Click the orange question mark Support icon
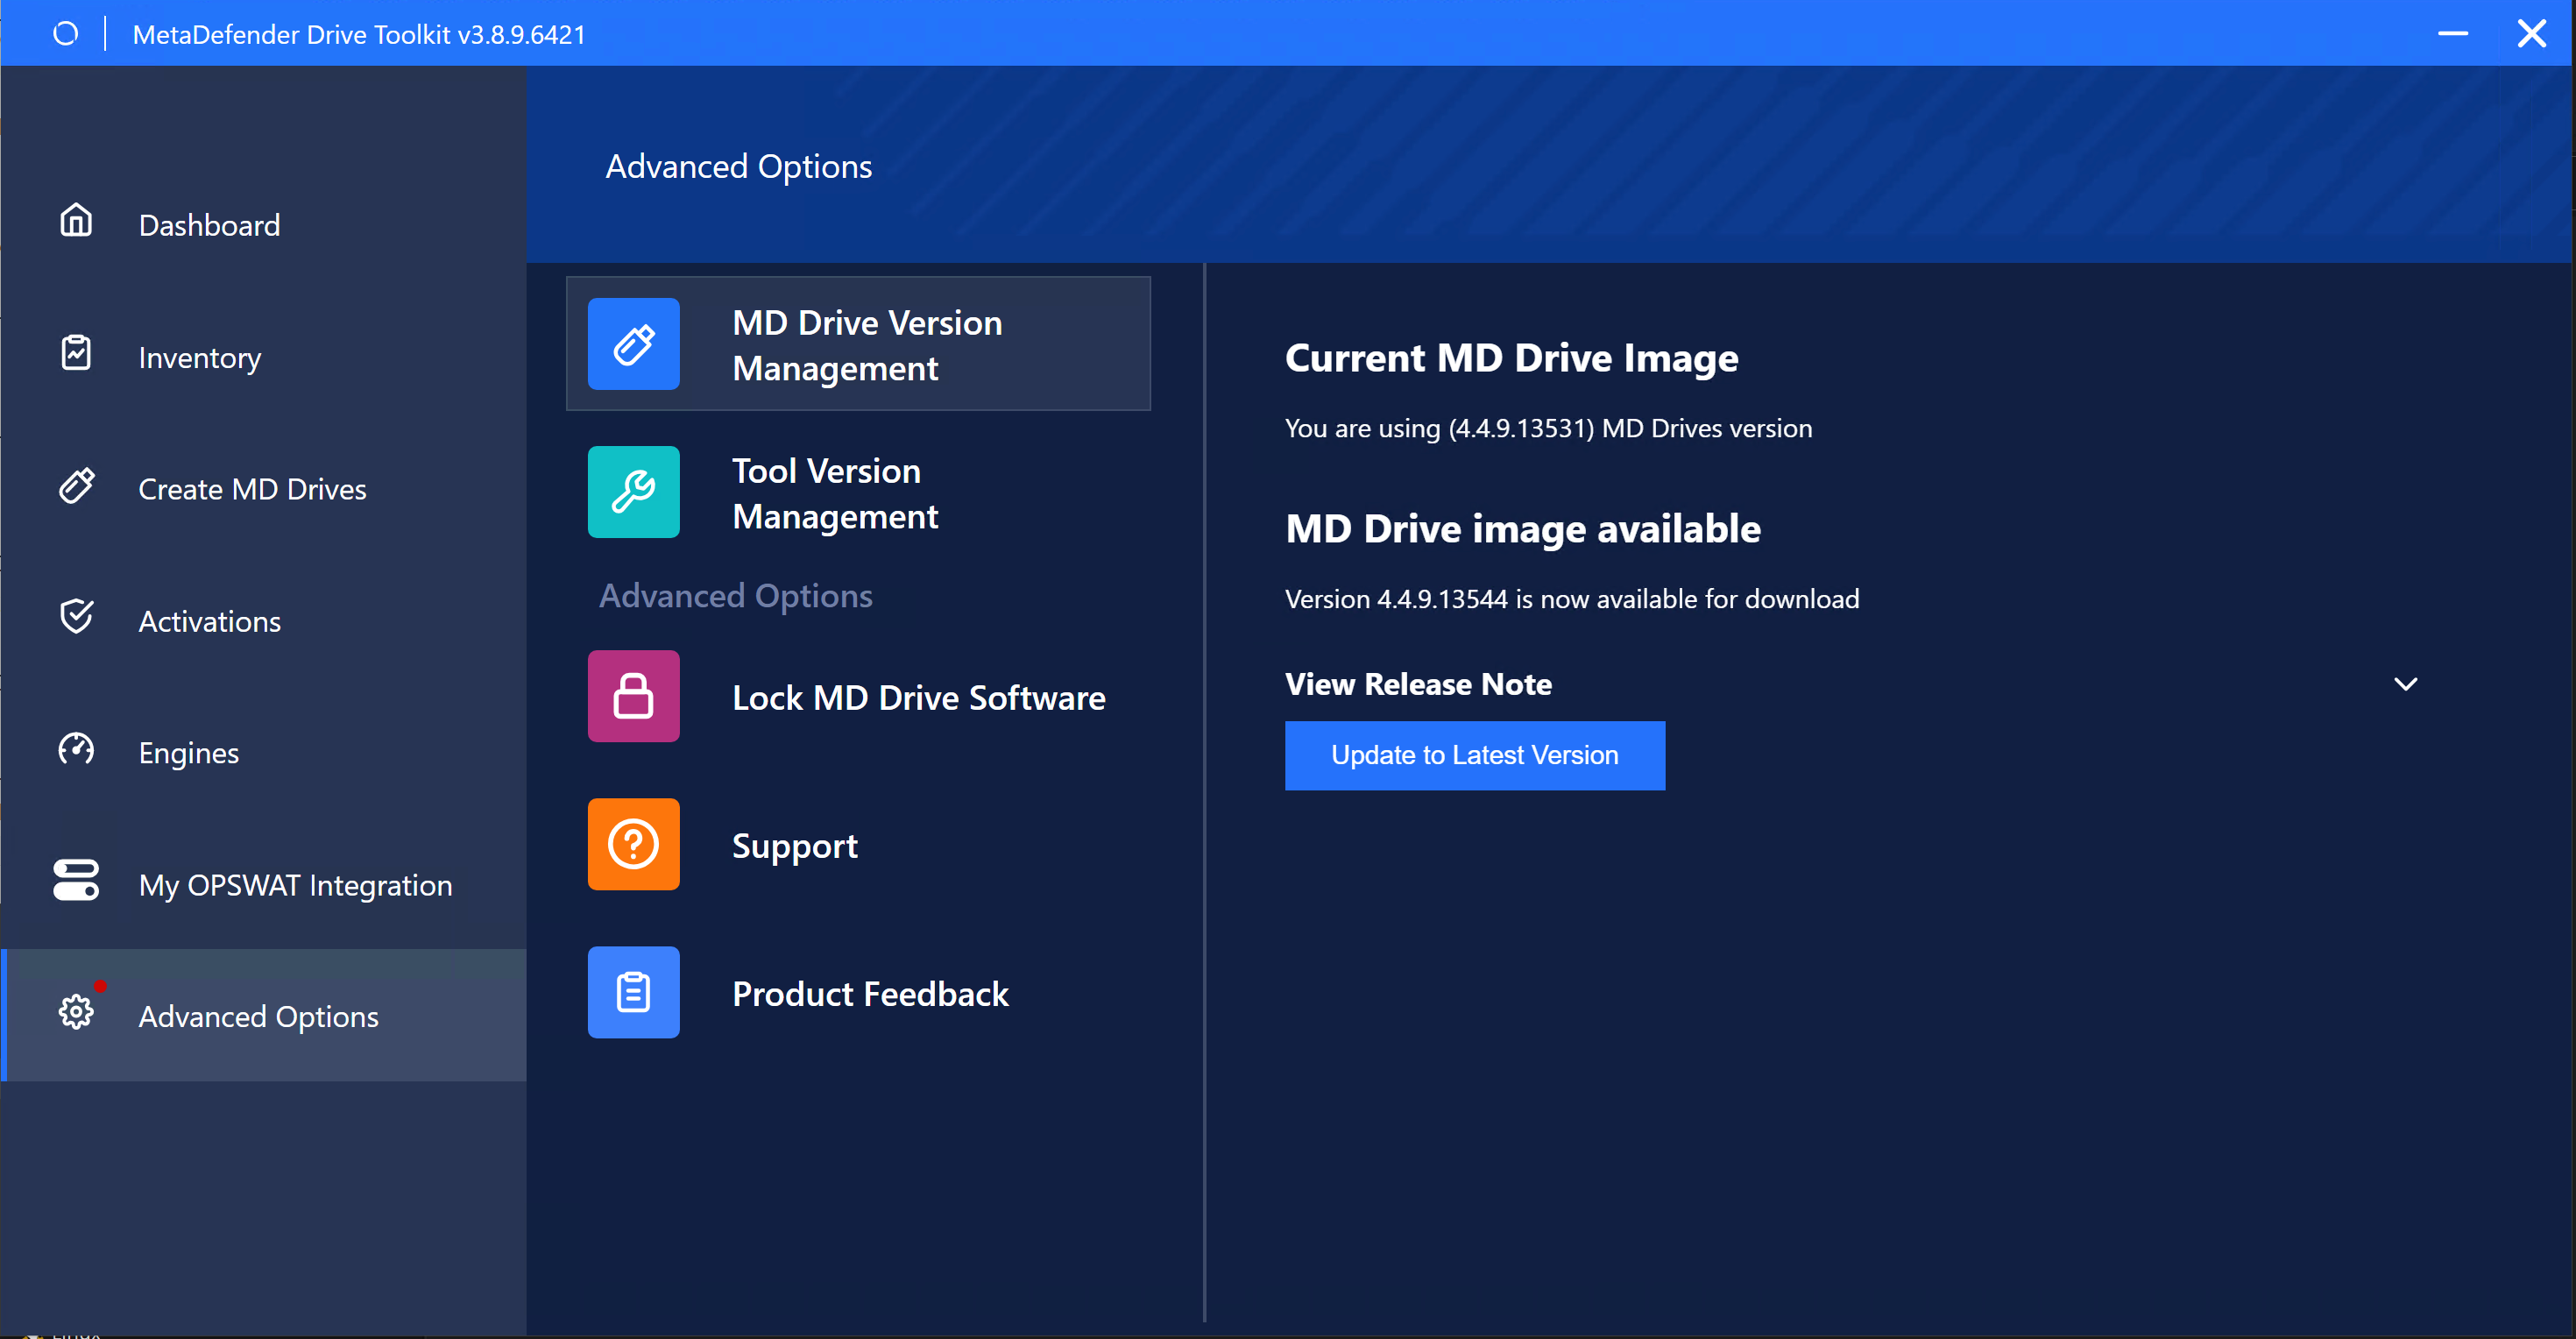Image resolution: width=2576 pixels, height=1339 pixels. (634, 844)
